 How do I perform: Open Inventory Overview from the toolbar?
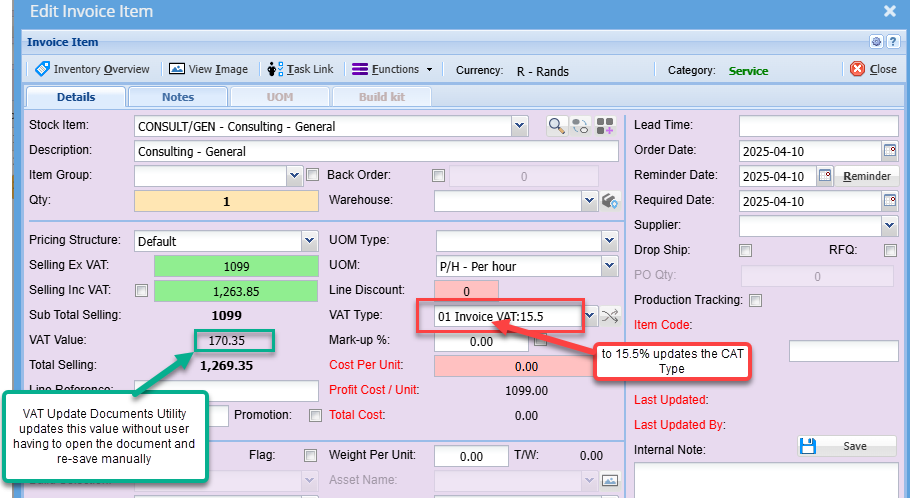(92, 70)
